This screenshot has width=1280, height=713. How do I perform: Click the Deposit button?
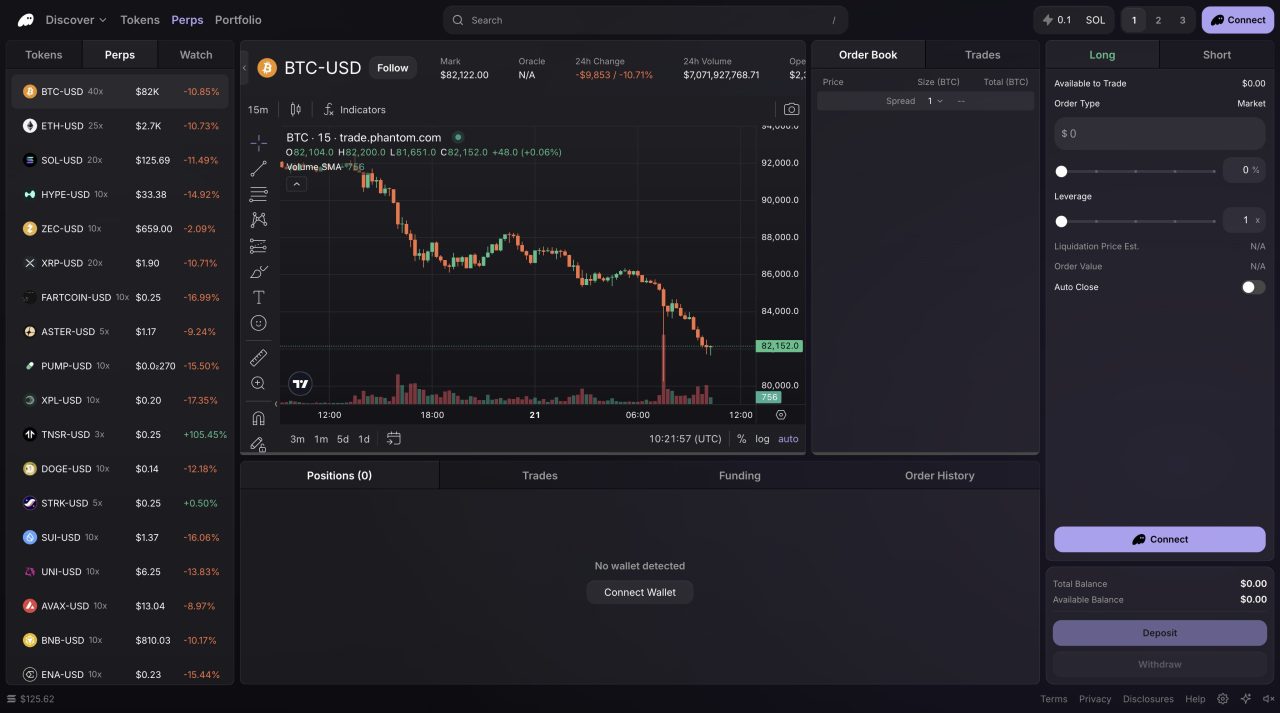[1160, 633]
